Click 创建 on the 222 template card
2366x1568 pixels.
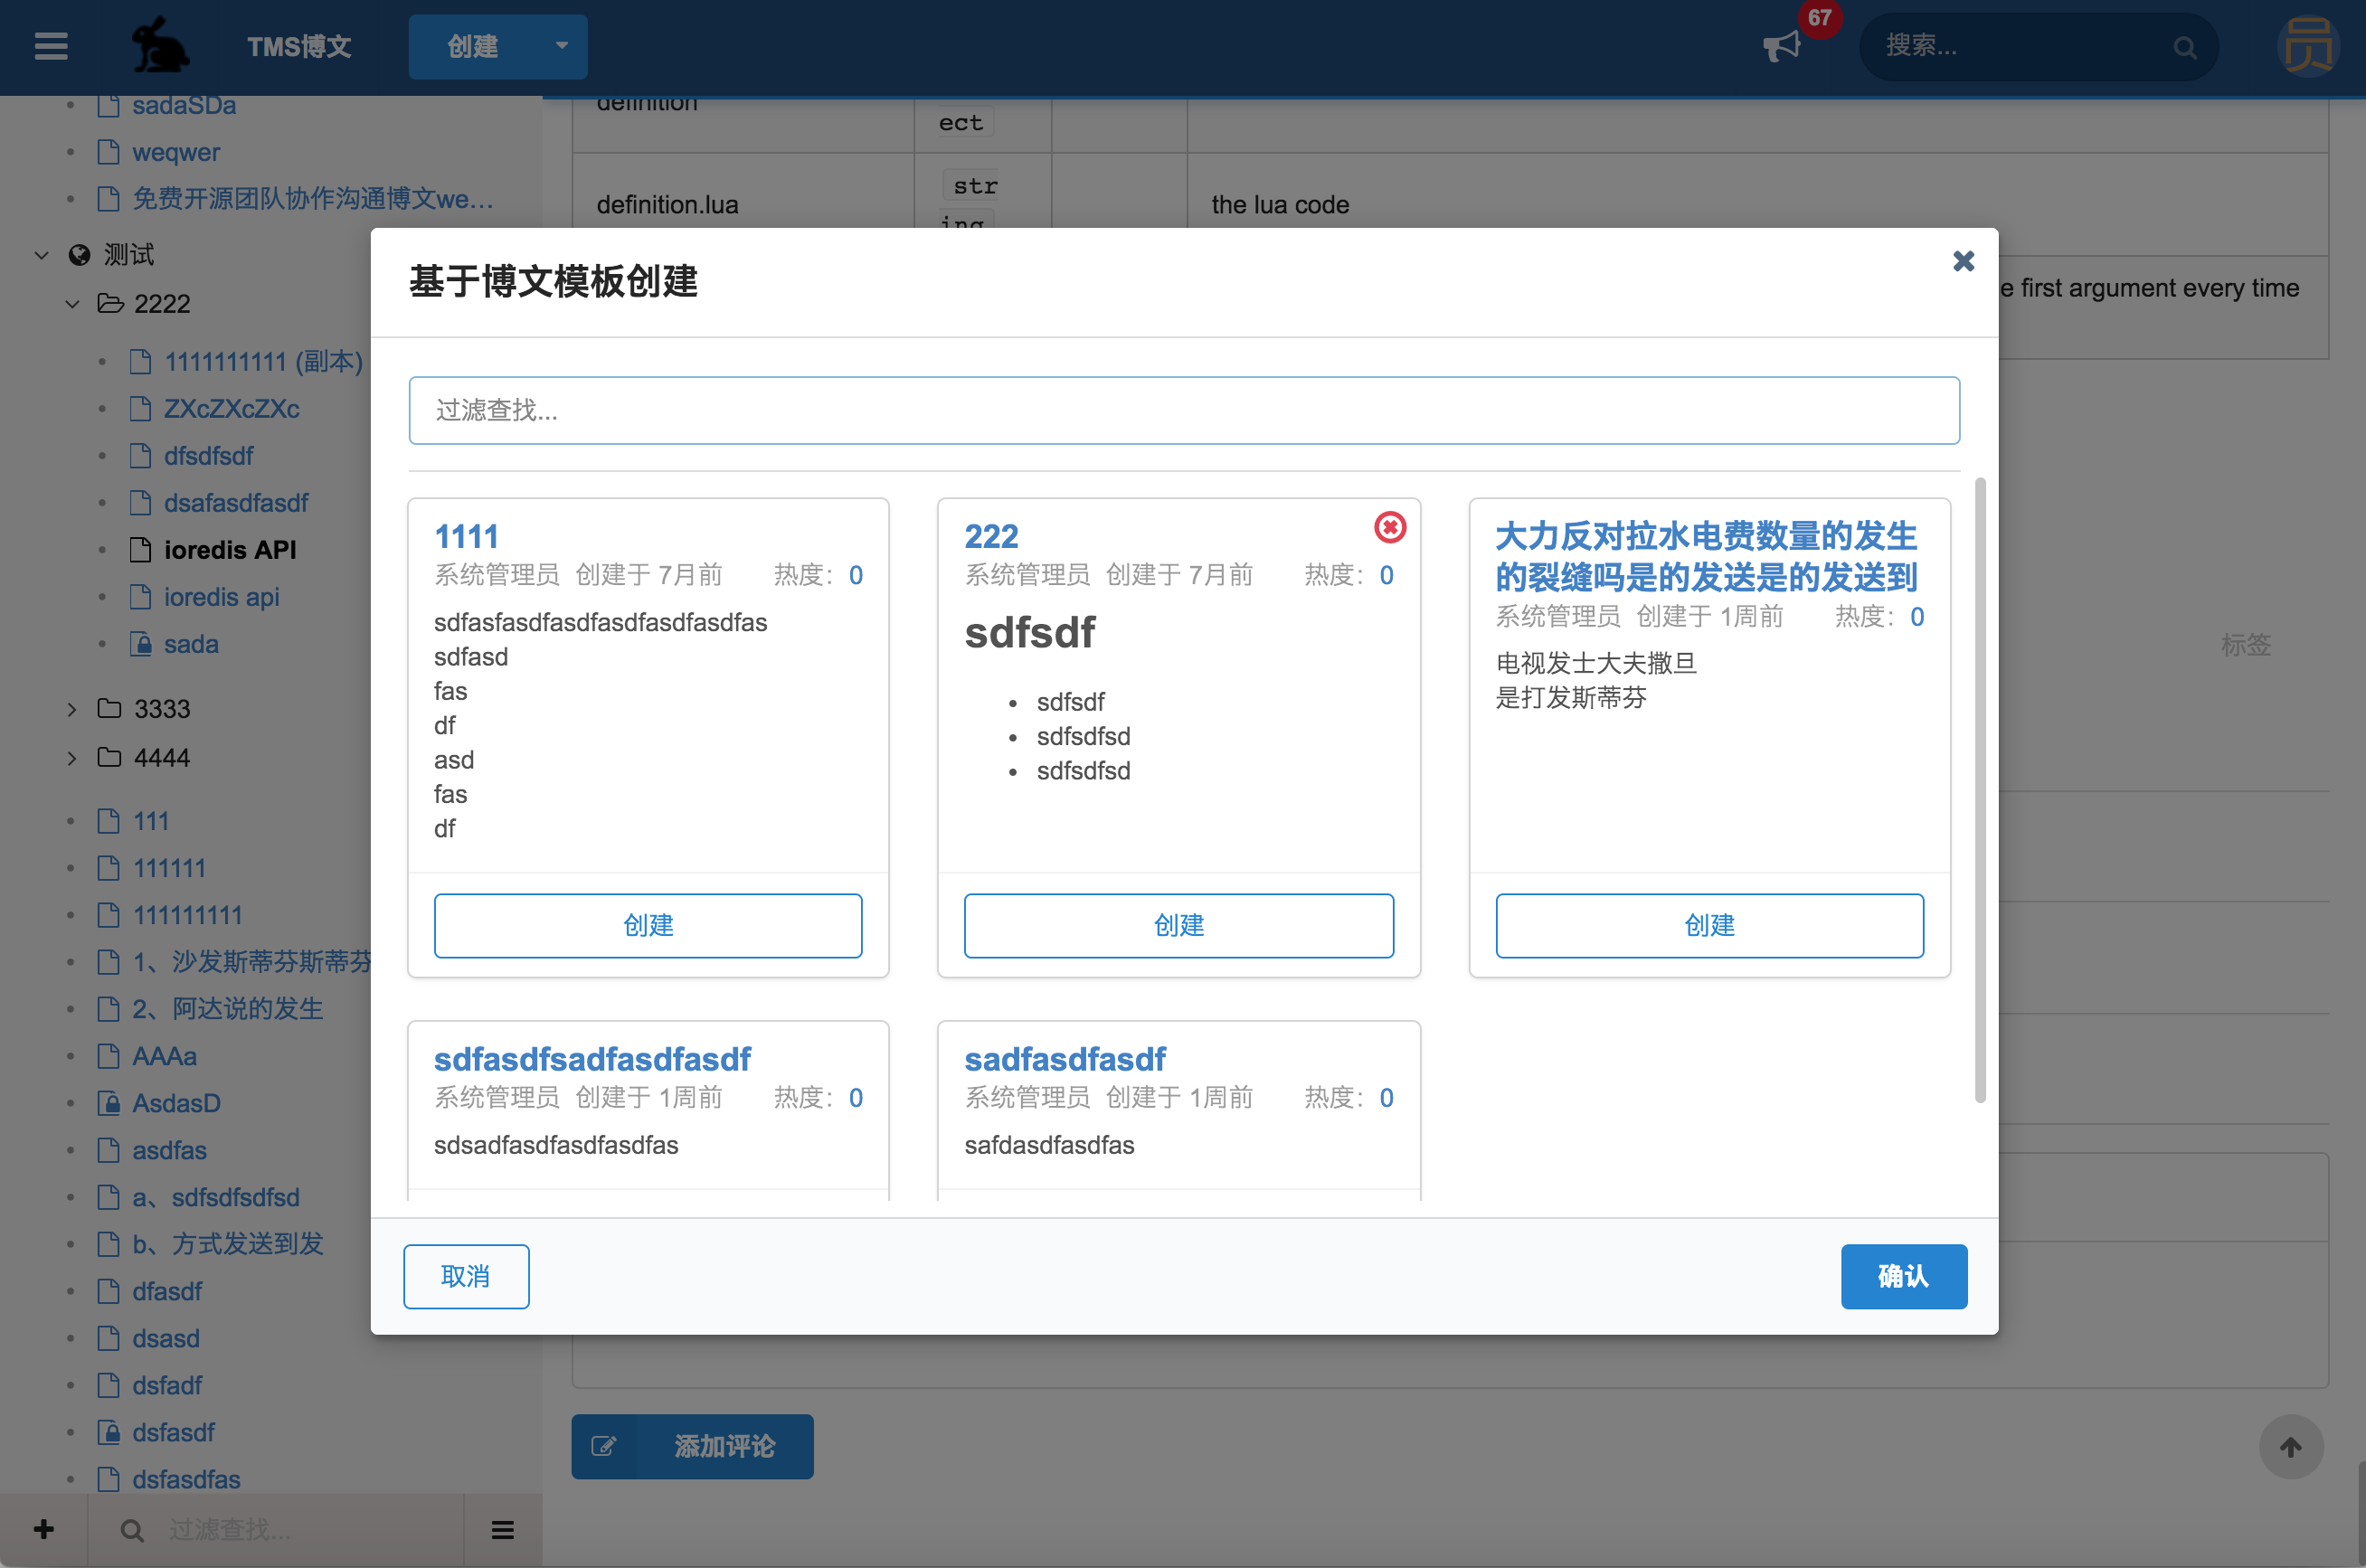pyautogui.click(x=1179, y=925)
